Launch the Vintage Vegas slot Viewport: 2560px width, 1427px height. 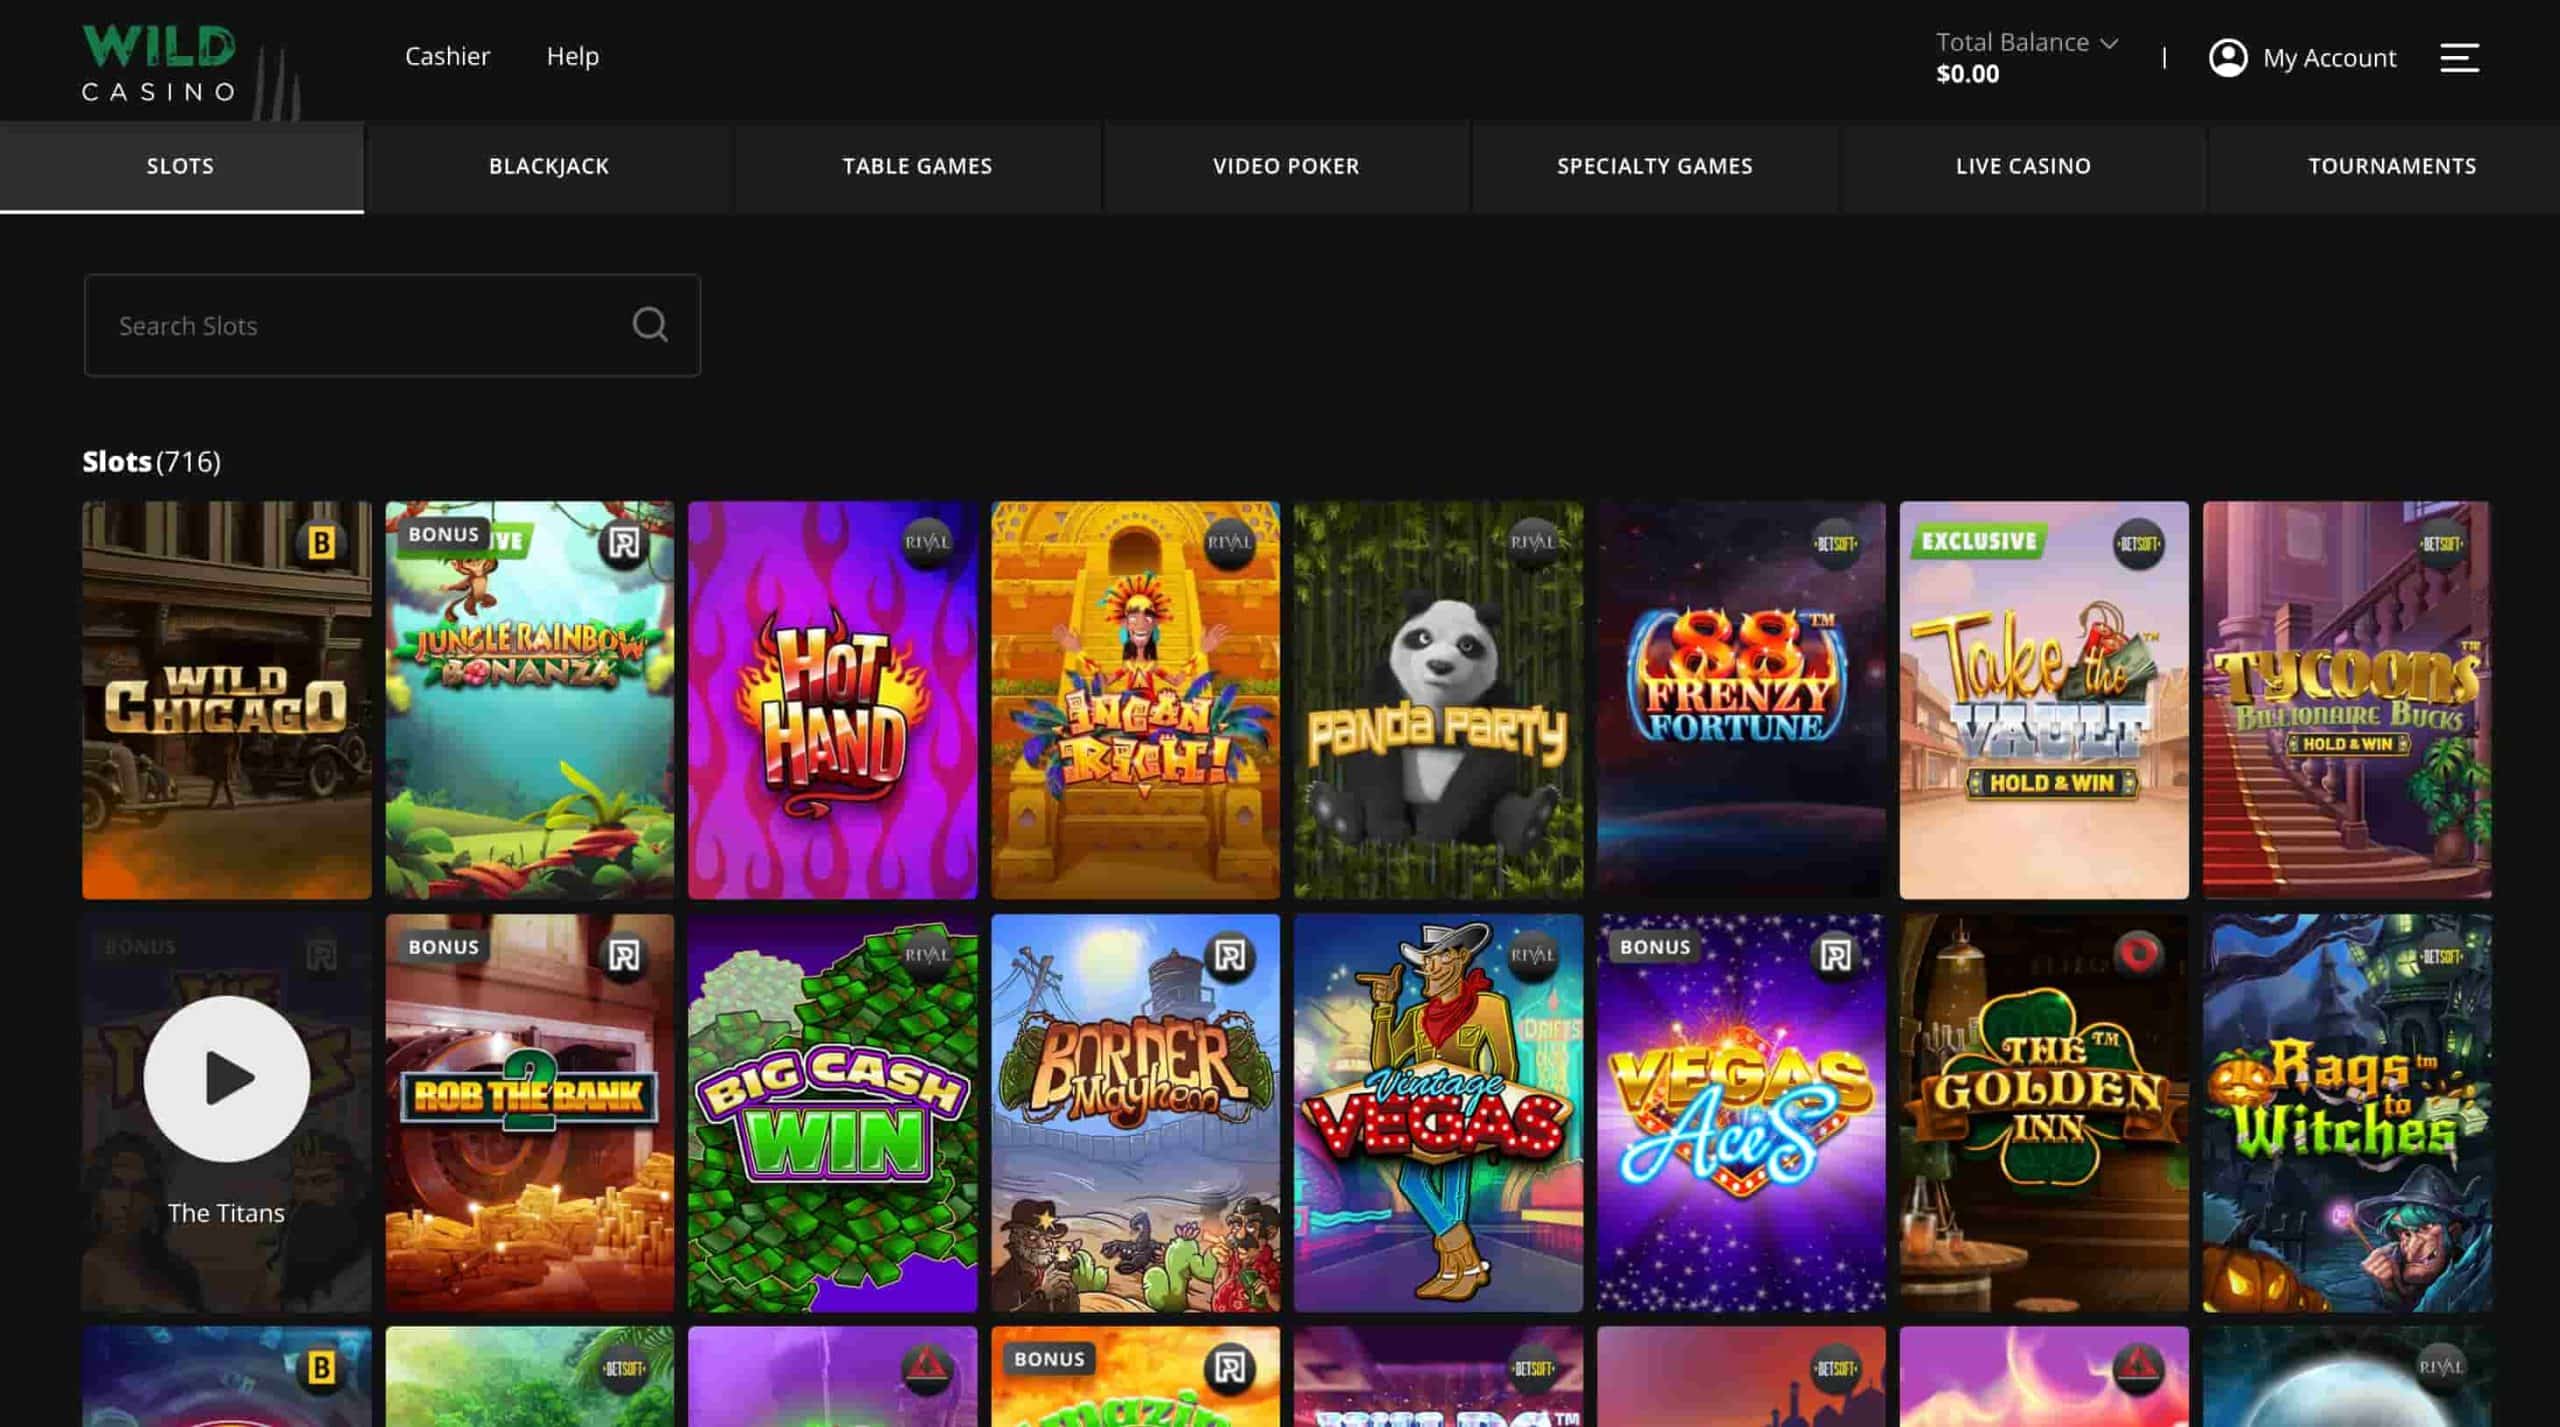1439,1112
